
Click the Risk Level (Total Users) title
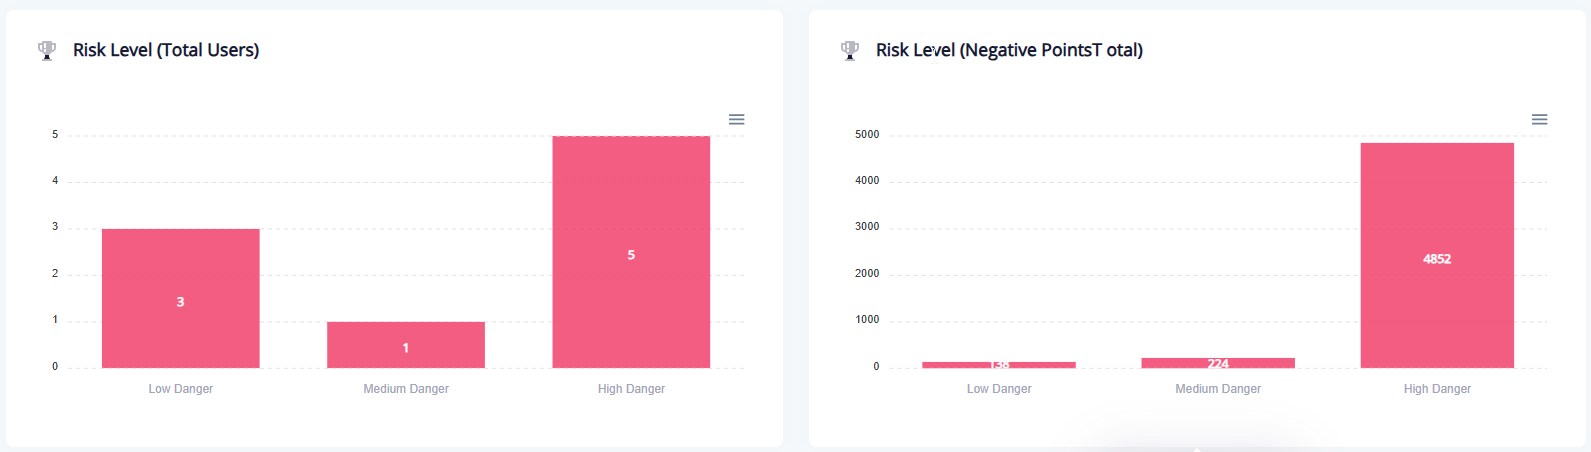(166, 50)
